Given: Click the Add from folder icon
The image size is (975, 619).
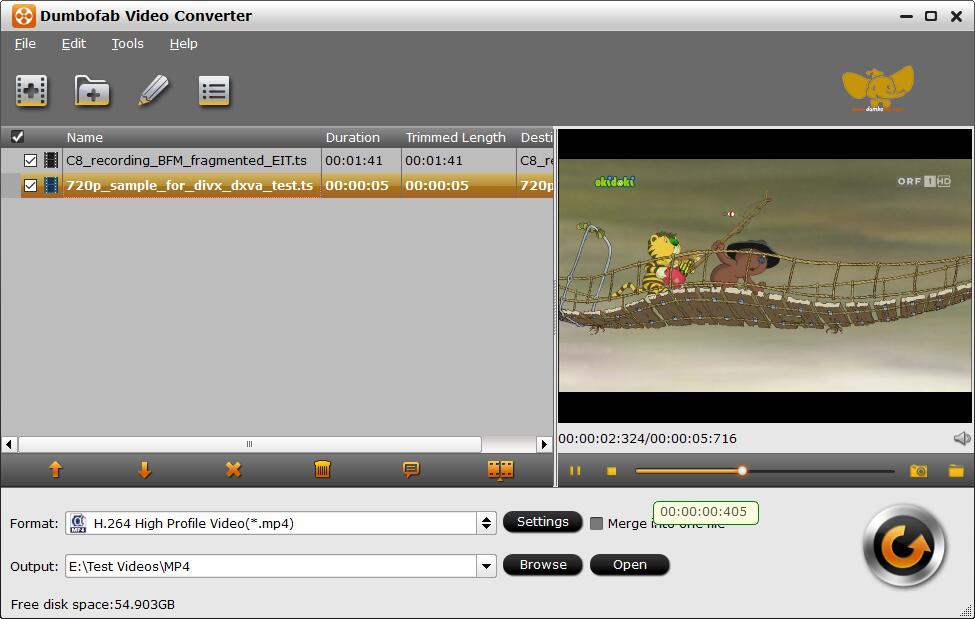Looking at the screenshot, I should pos(91,91).
